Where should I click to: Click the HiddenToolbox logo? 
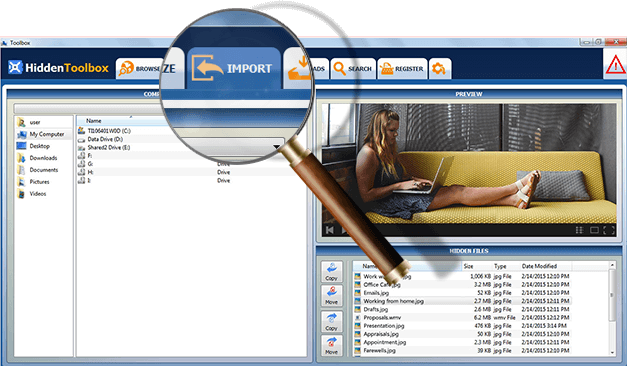(x=58, y=68)
